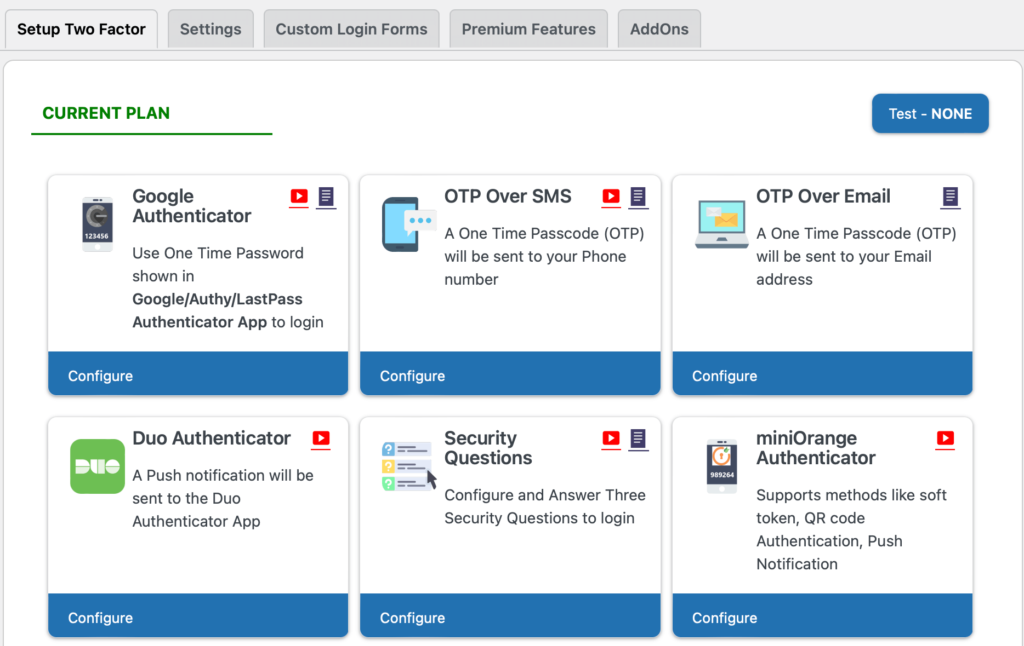1024x646 pixels.
Task: Open Google Authenticator YouTube video guide
Action: pos(299,196)
